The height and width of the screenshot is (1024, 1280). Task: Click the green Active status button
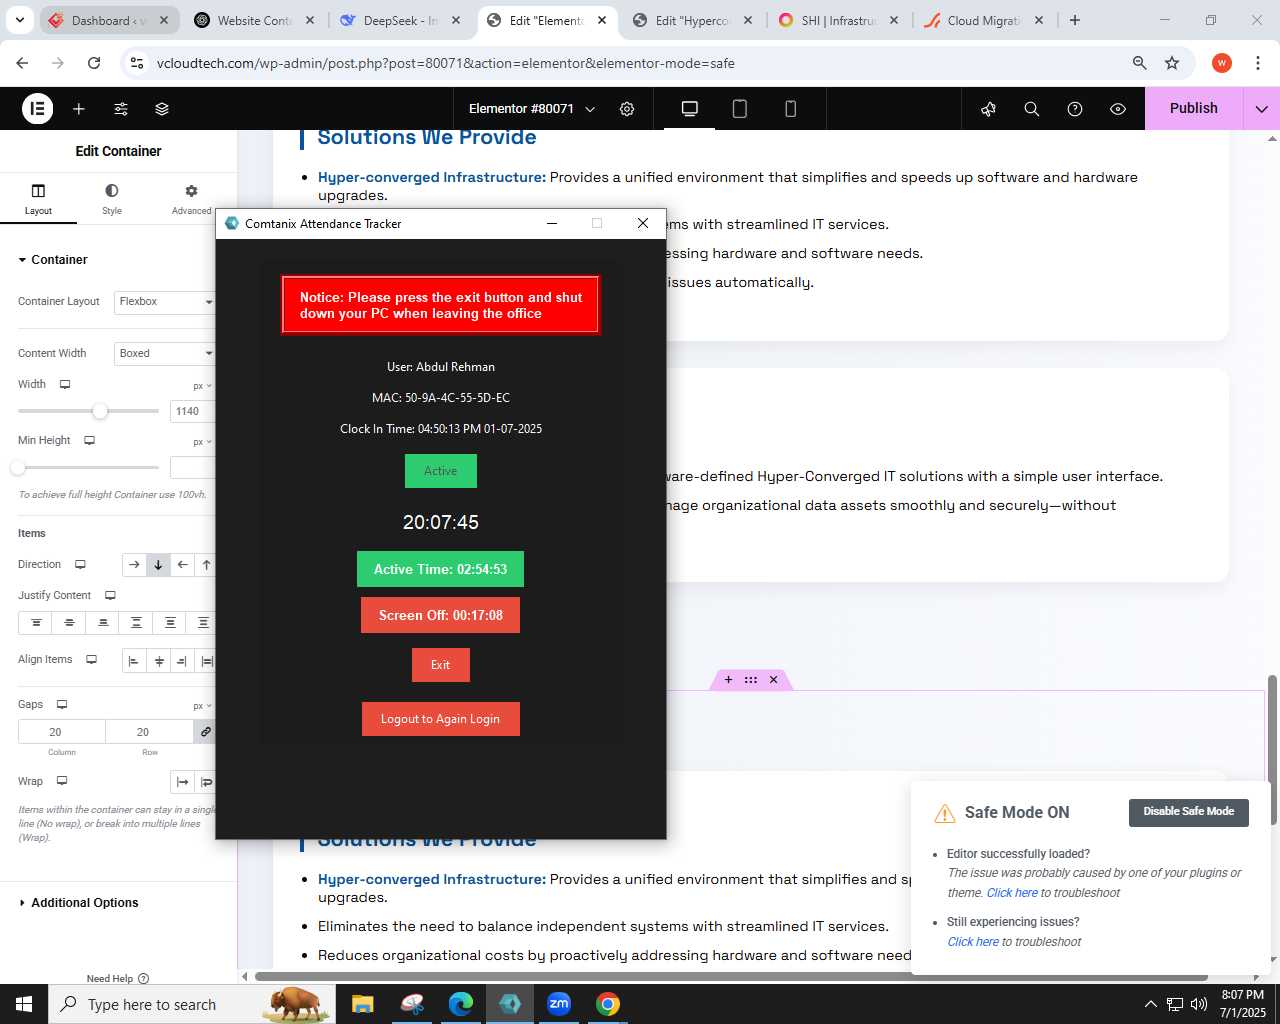(440, 471)
